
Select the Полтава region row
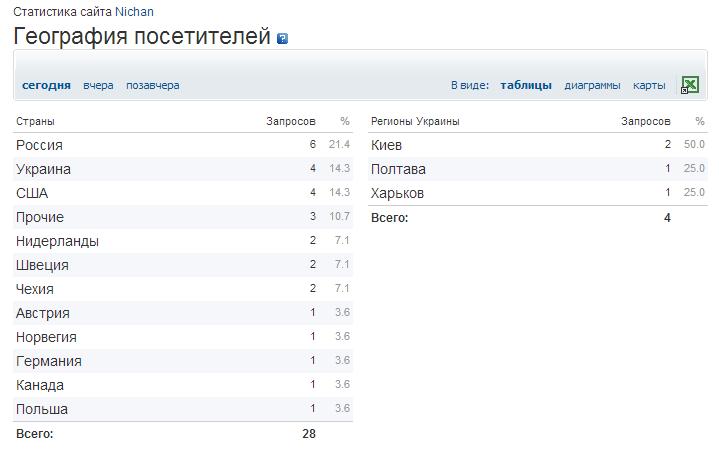[537, 169]
